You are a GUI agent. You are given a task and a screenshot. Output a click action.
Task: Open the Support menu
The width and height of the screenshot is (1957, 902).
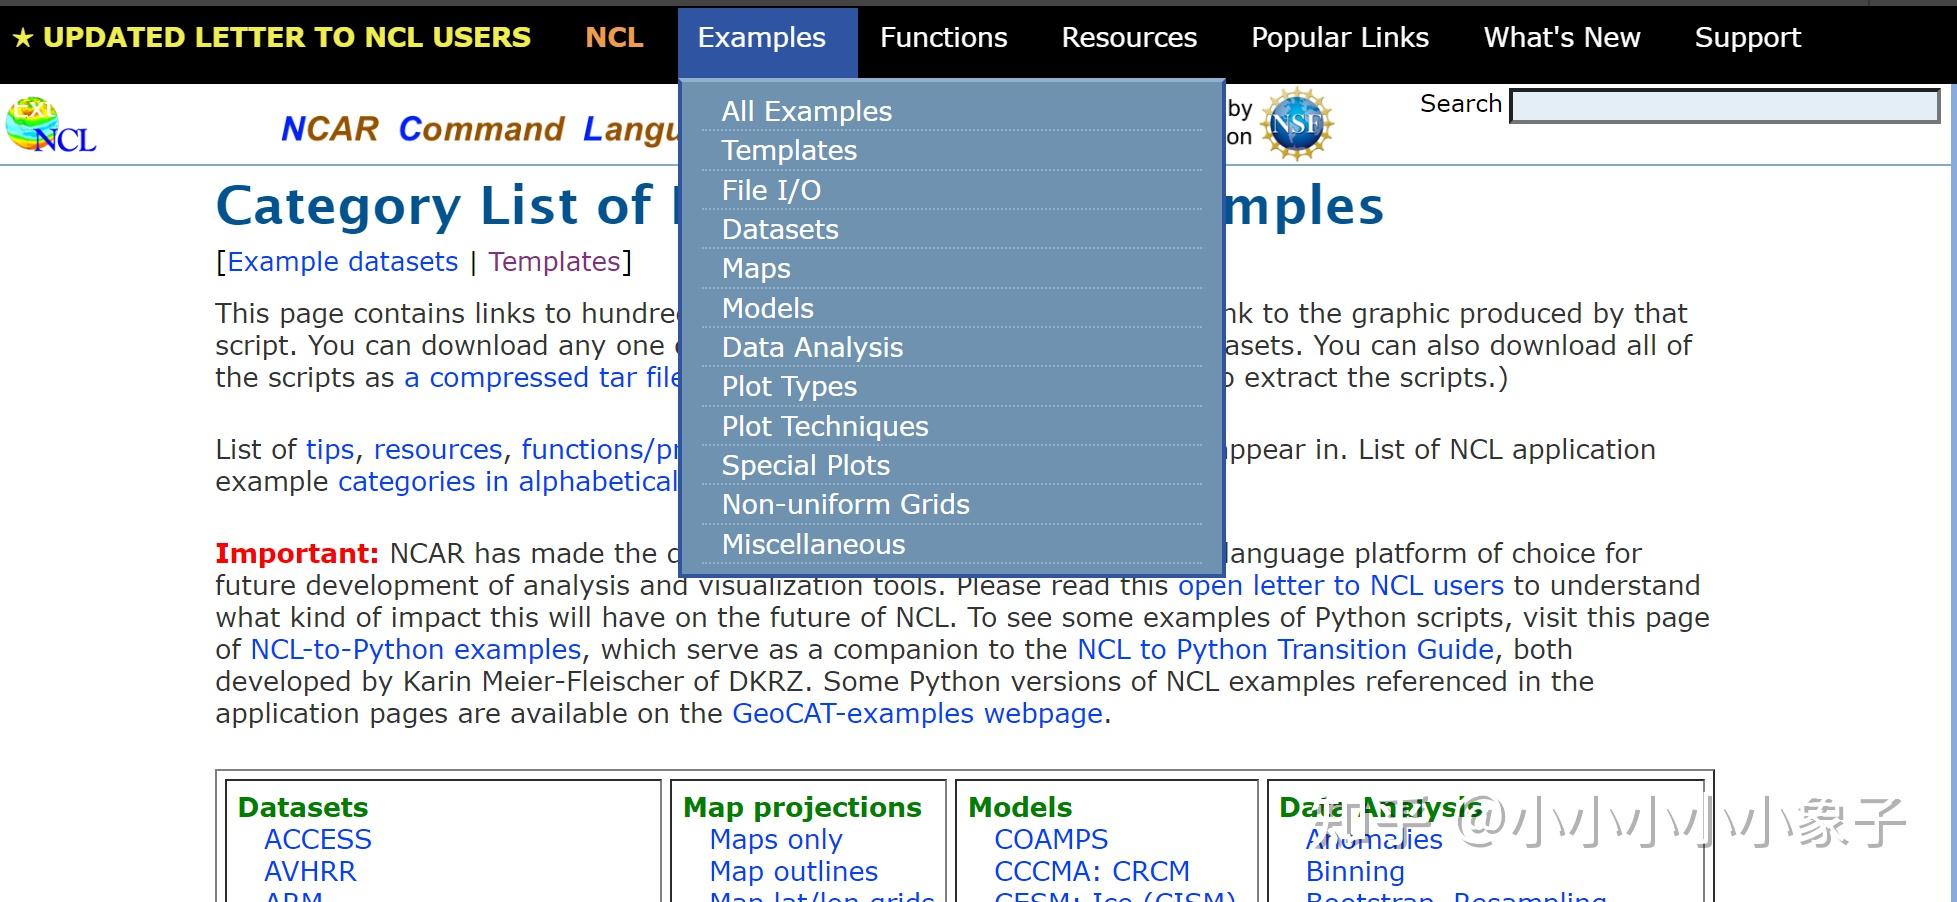1747,38
